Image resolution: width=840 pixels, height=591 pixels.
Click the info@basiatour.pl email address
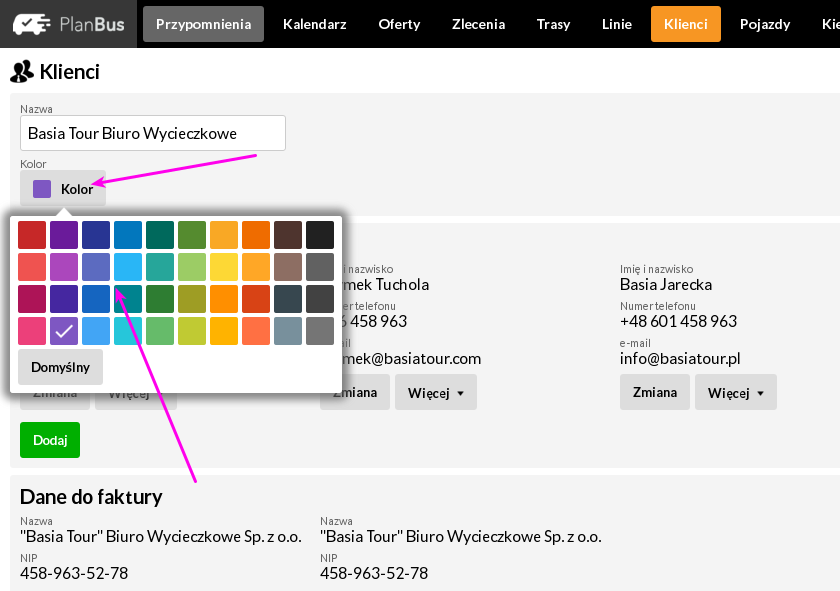680,358
